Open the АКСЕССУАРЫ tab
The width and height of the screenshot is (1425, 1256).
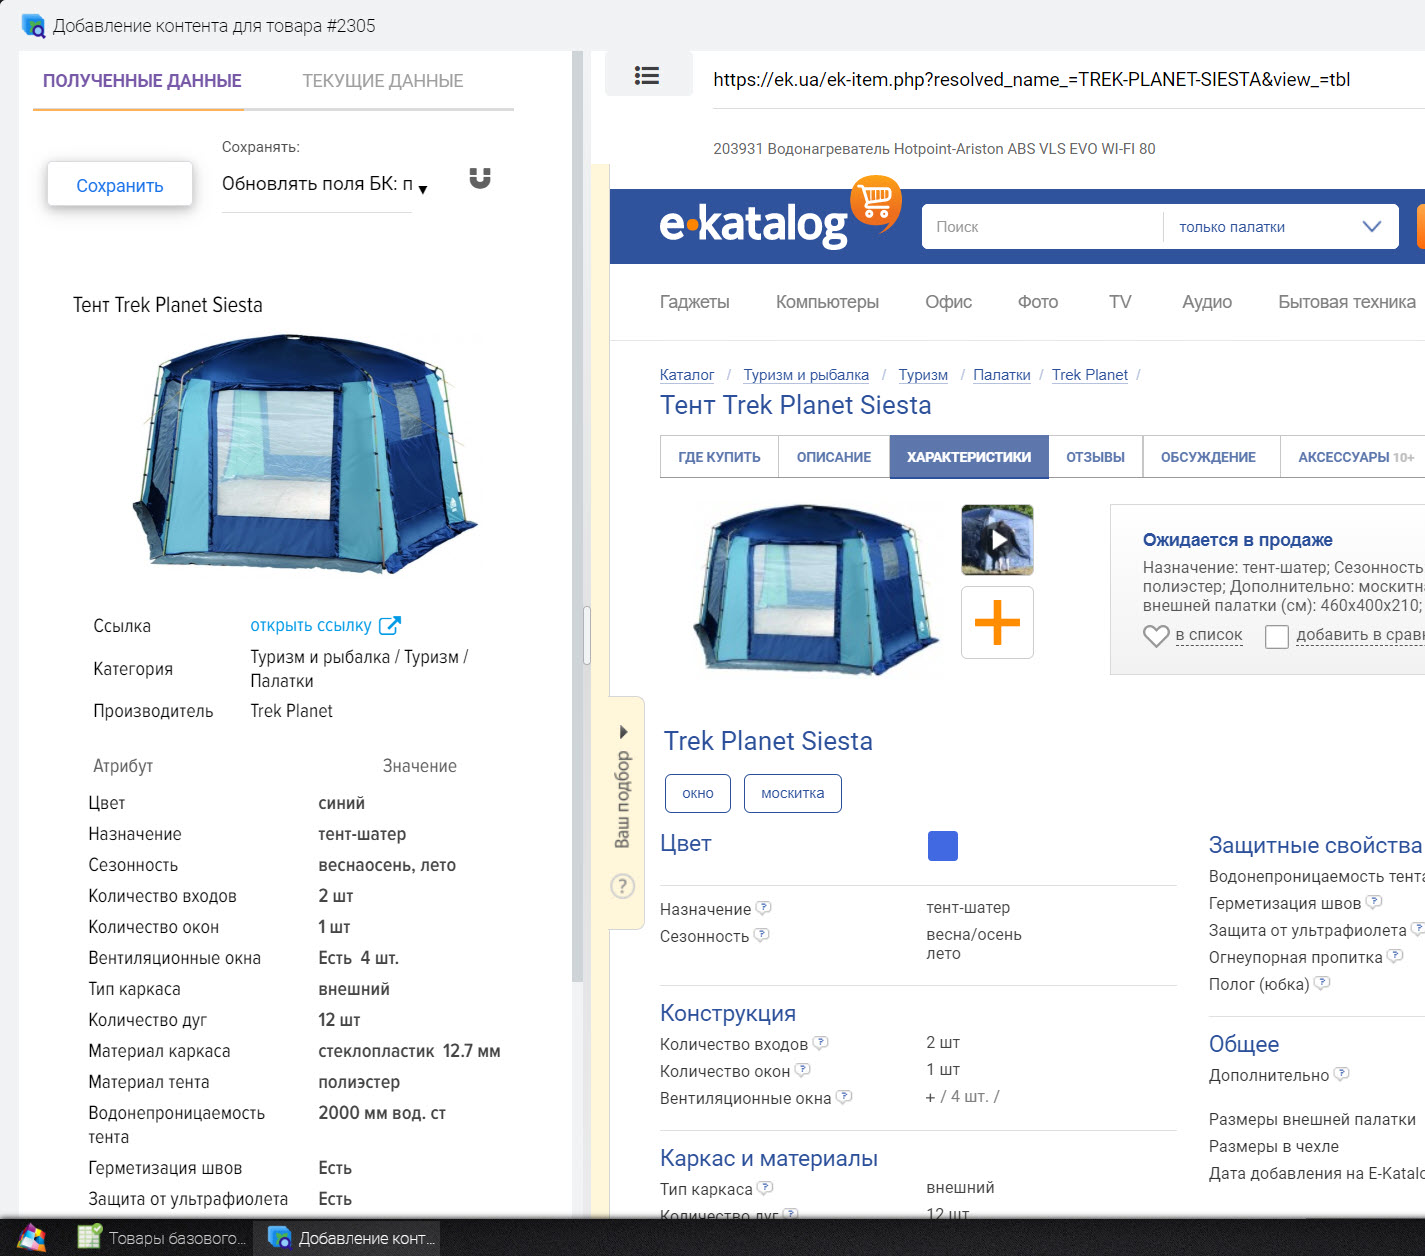tap(1353, 457)
